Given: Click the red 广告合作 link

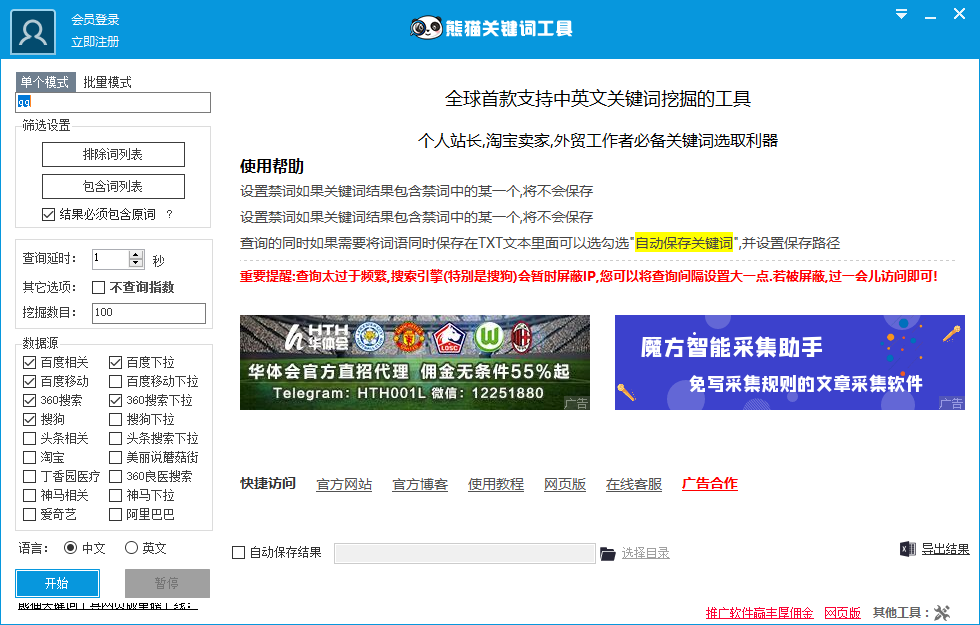Looking at the screenshot, I should click(x=709, y=484).
